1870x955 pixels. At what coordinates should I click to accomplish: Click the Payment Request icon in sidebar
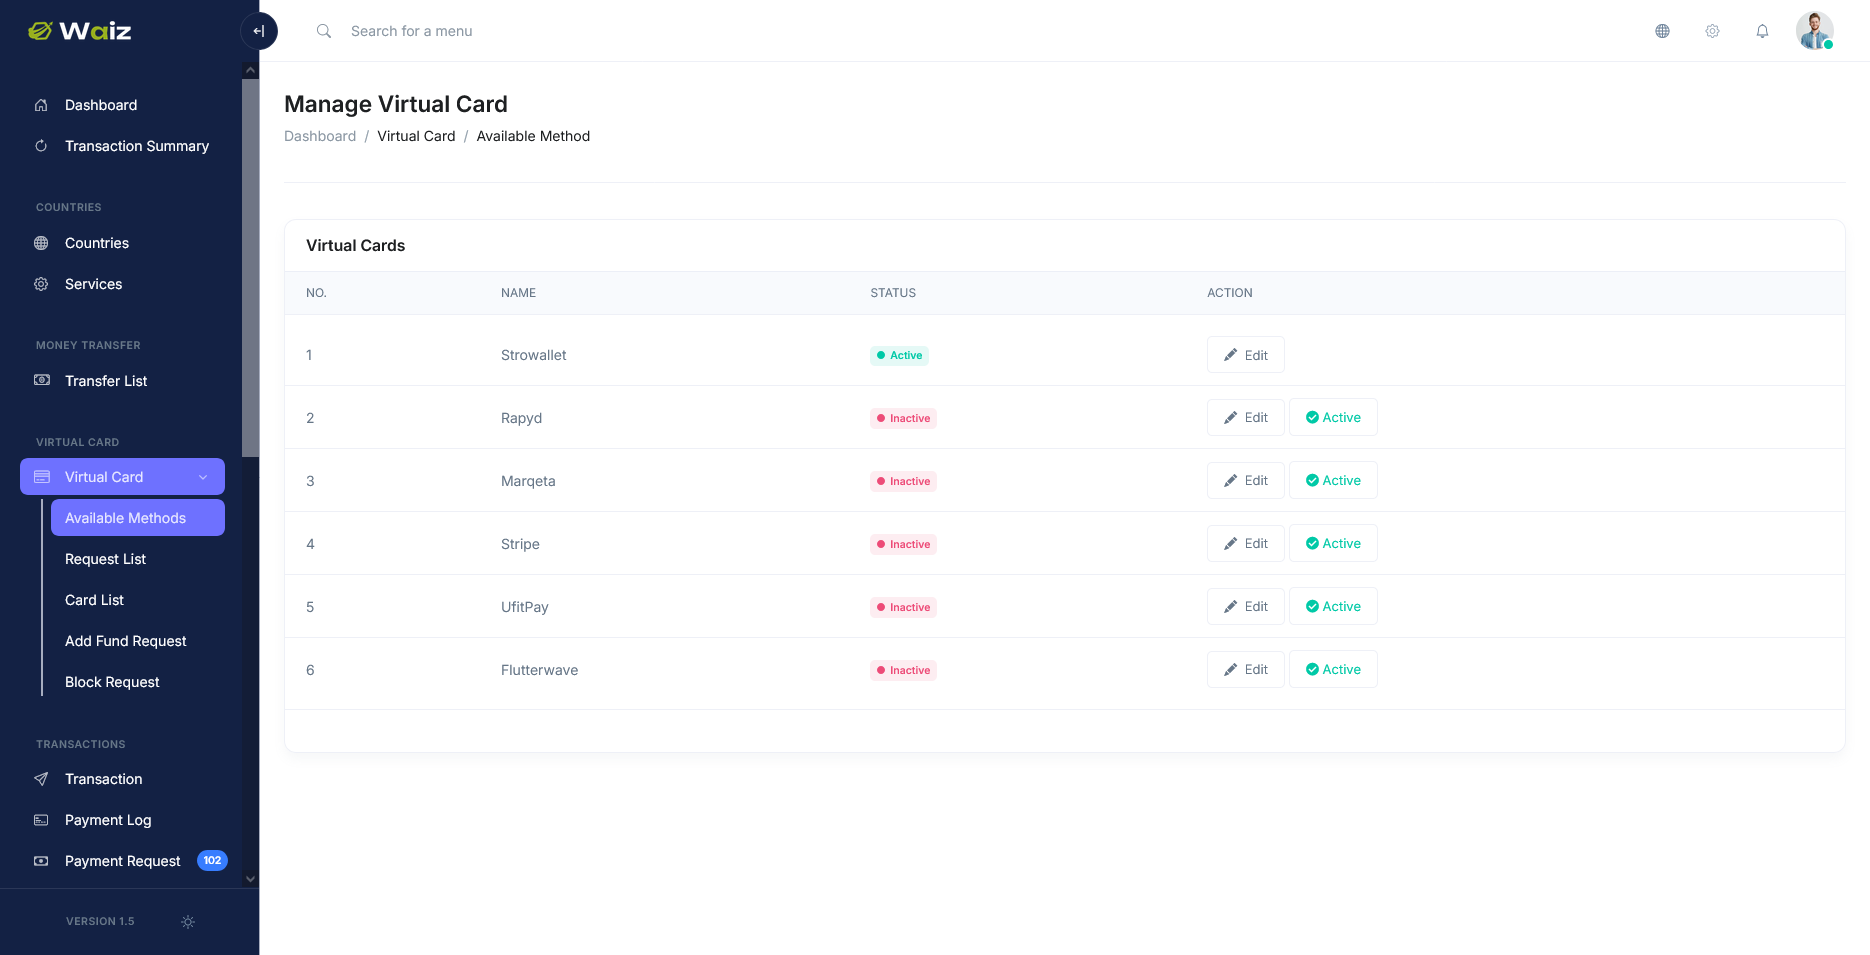point(41,861)
